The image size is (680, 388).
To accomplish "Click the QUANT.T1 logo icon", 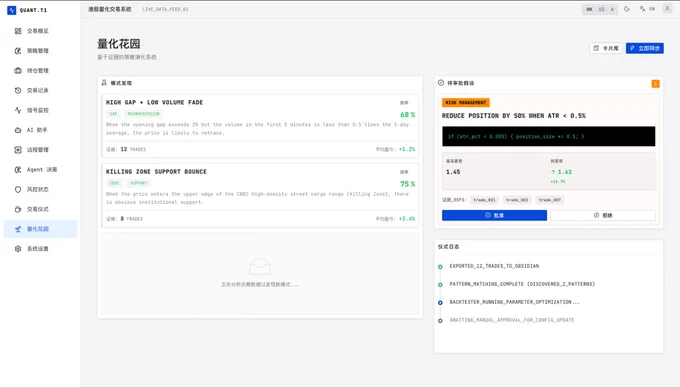I will point(12,10).
